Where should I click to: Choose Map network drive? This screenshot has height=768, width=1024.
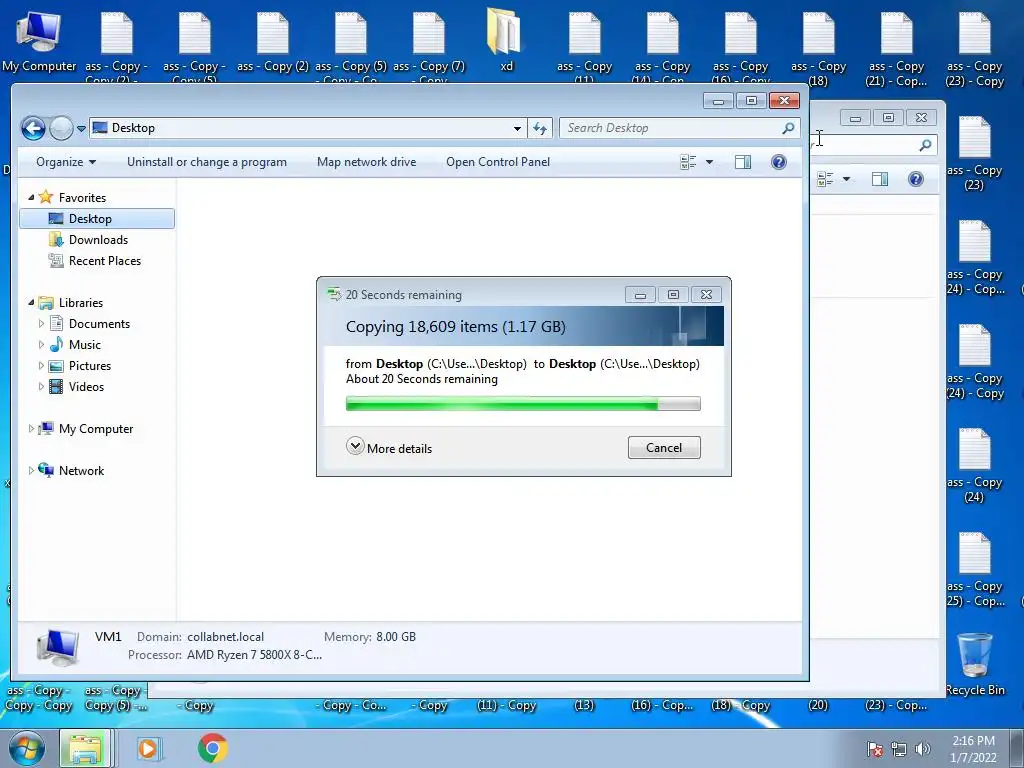[x=366, y=162]
